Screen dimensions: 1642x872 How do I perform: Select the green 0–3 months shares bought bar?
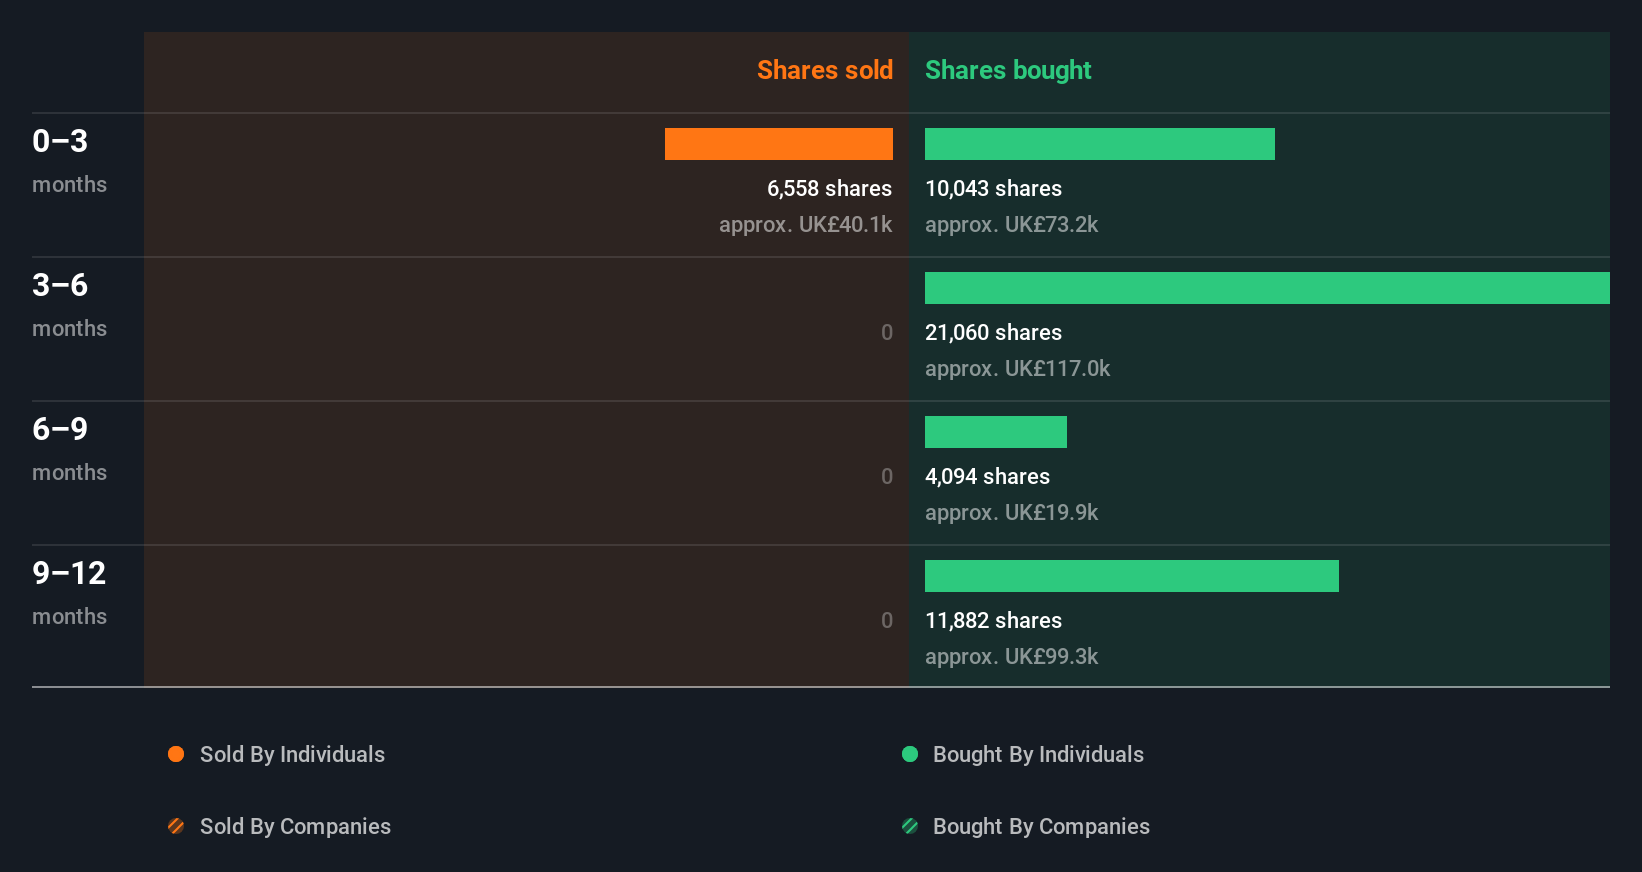pos(1100,144)
